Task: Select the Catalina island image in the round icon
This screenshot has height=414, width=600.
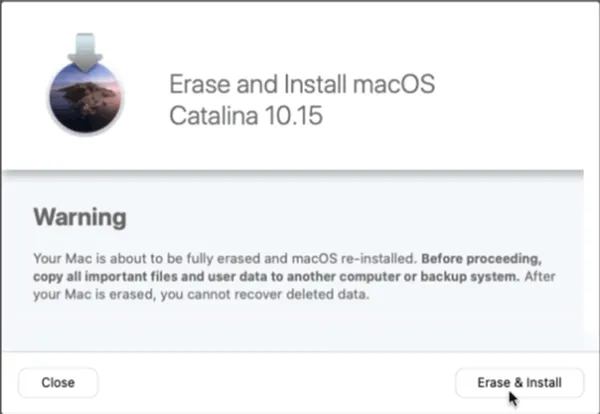Action: (85, 99)
